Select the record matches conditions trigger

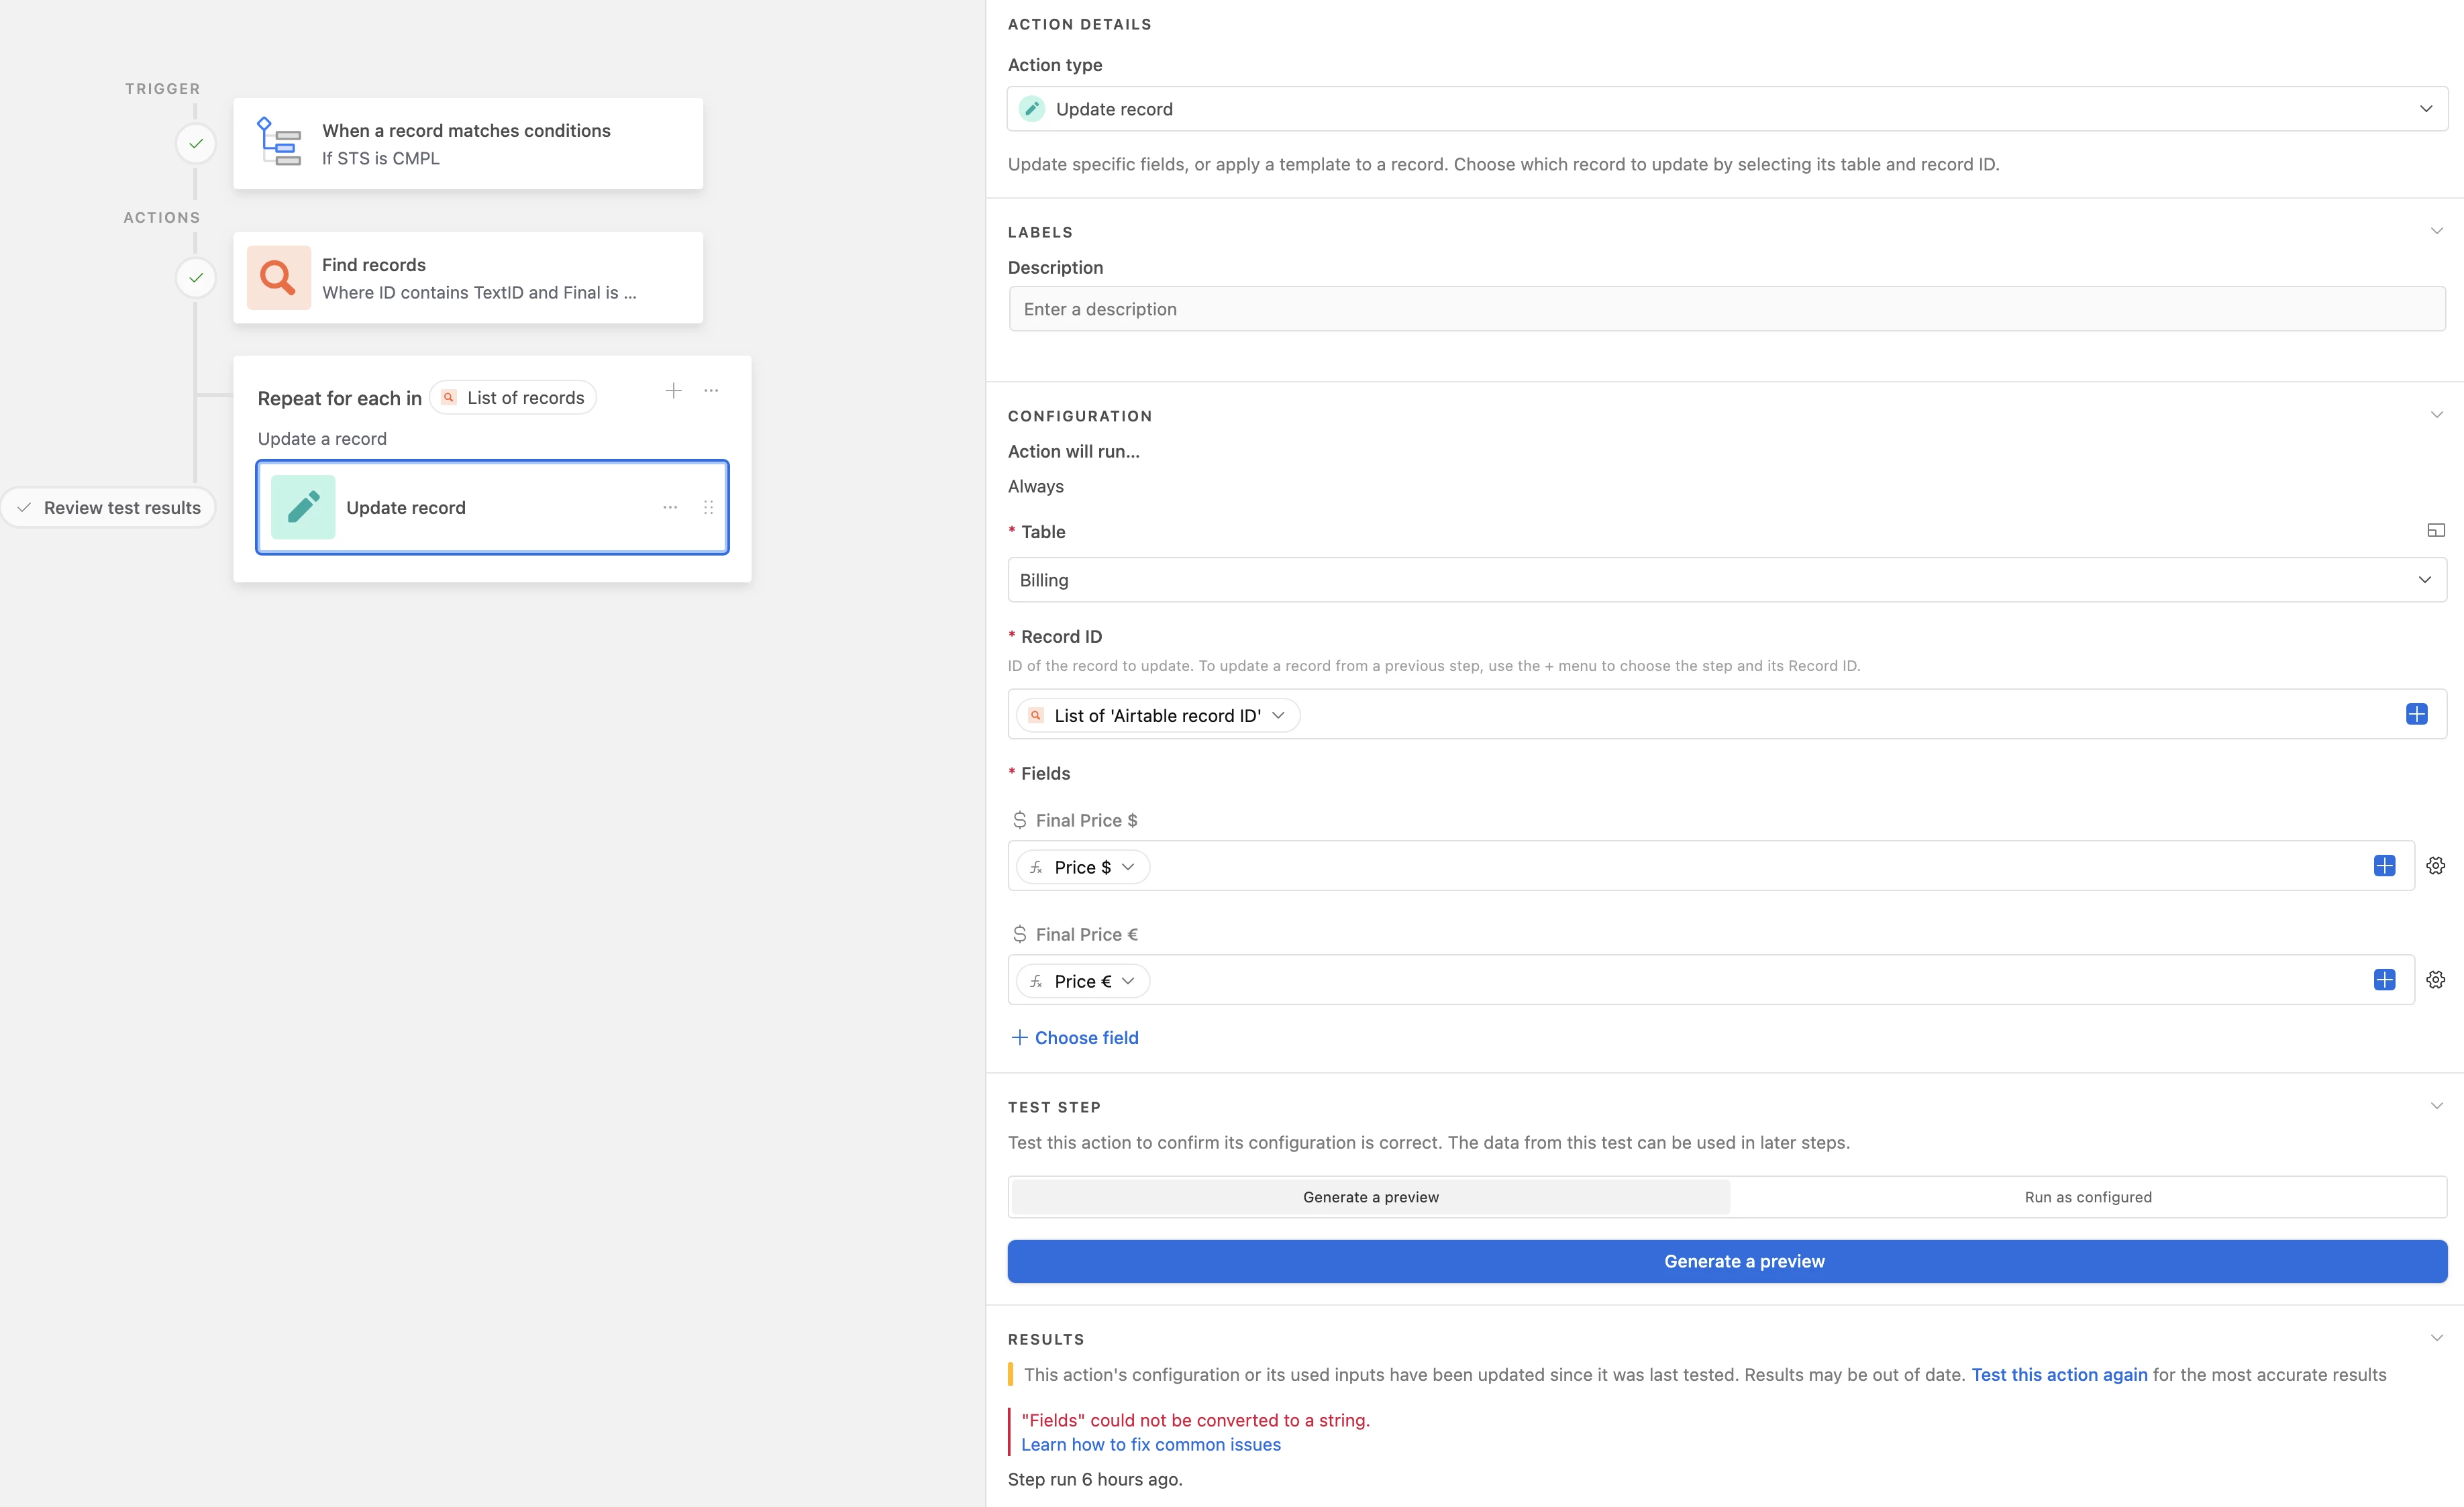click(468, 144)
